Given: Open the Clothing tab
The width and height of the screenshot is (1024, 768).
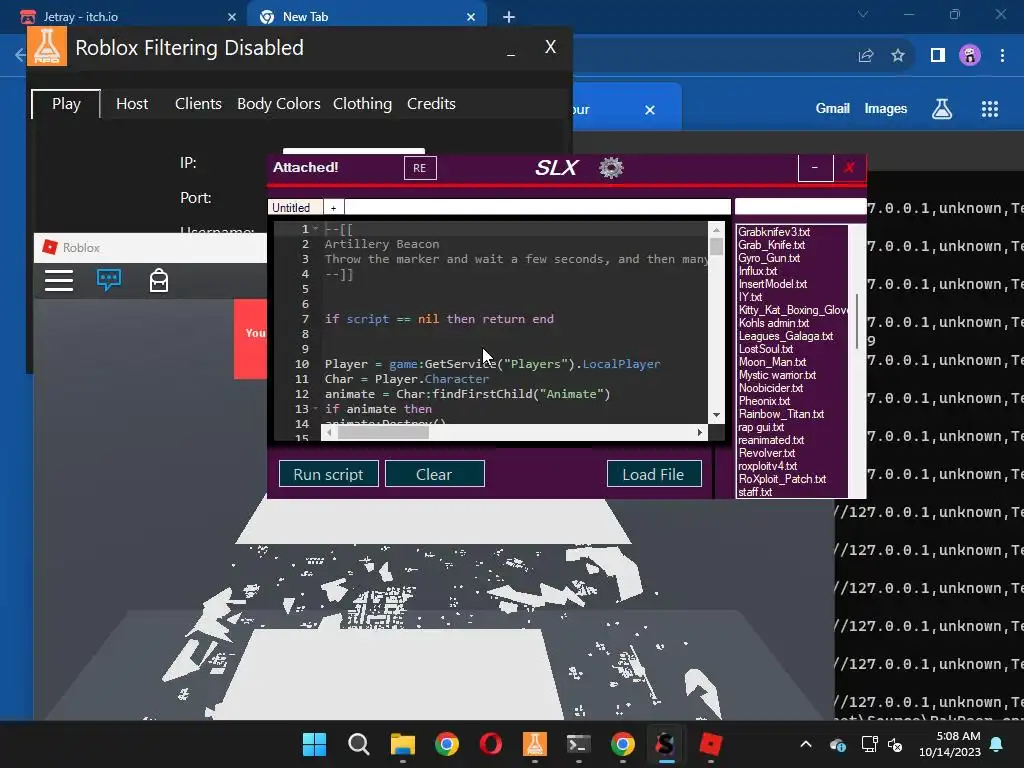Looking at the screenshot, I should pos(362,104).
